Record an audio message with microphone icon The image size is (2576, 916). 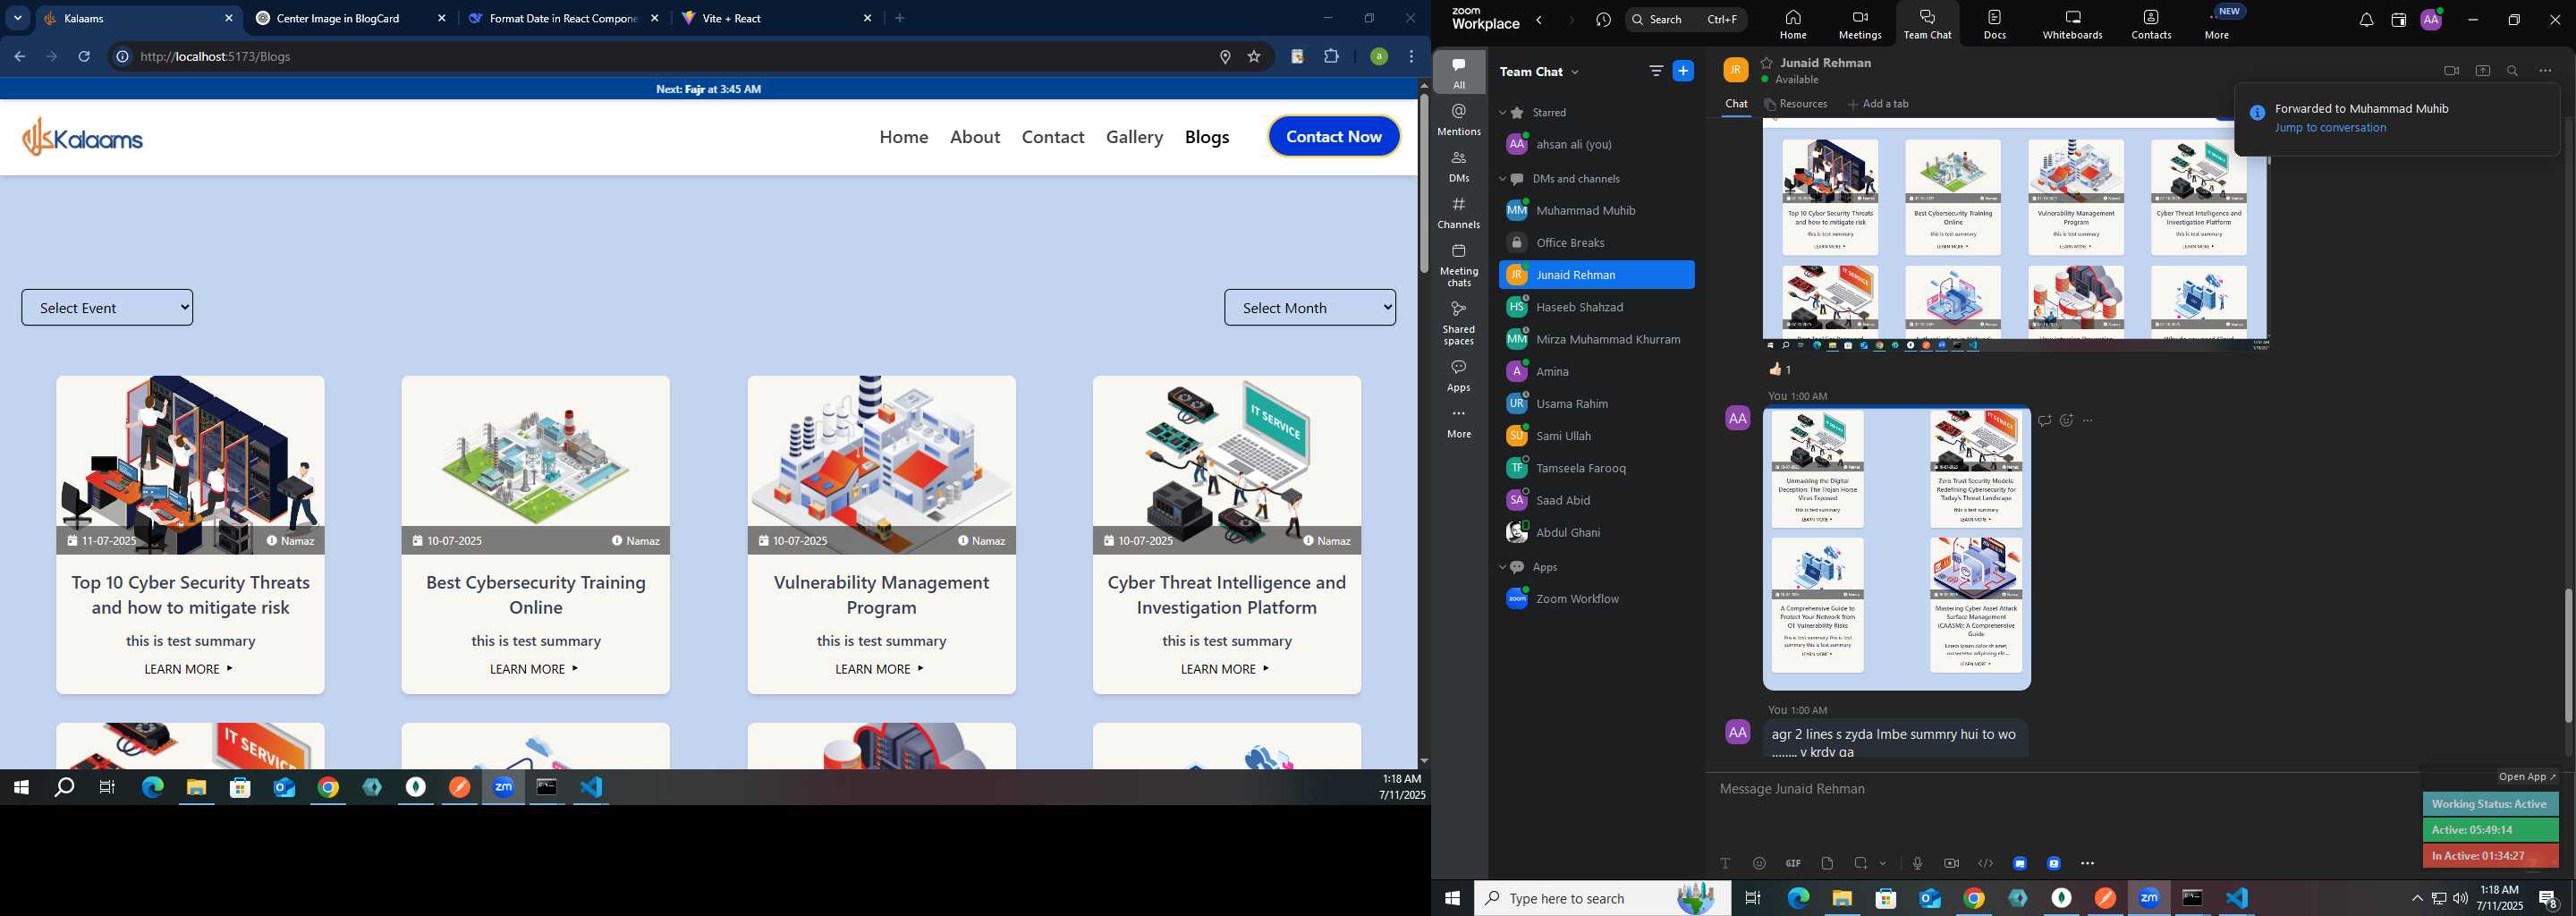(x=1917, y=863)
